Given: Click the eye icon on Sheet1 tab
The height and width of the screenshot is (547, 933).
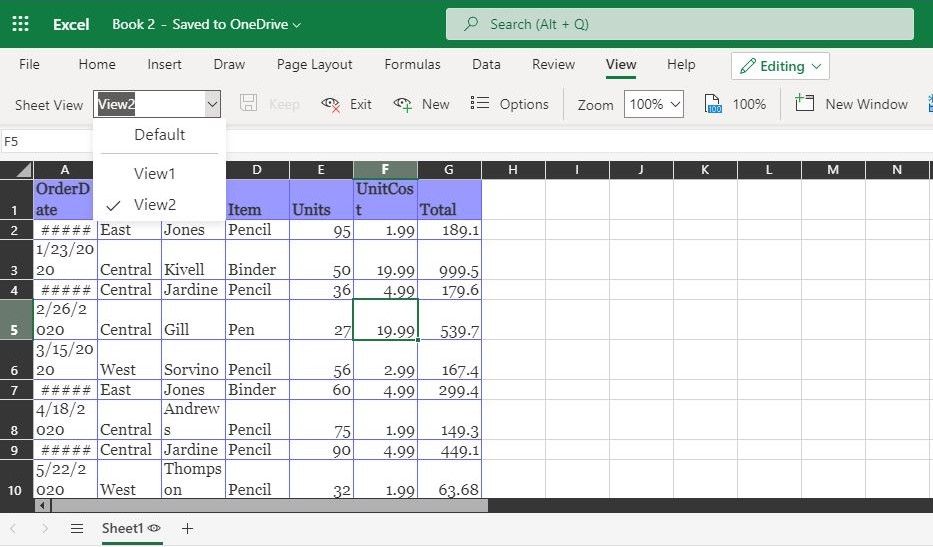Looking at the screenshot, I should tap(154, 528).
